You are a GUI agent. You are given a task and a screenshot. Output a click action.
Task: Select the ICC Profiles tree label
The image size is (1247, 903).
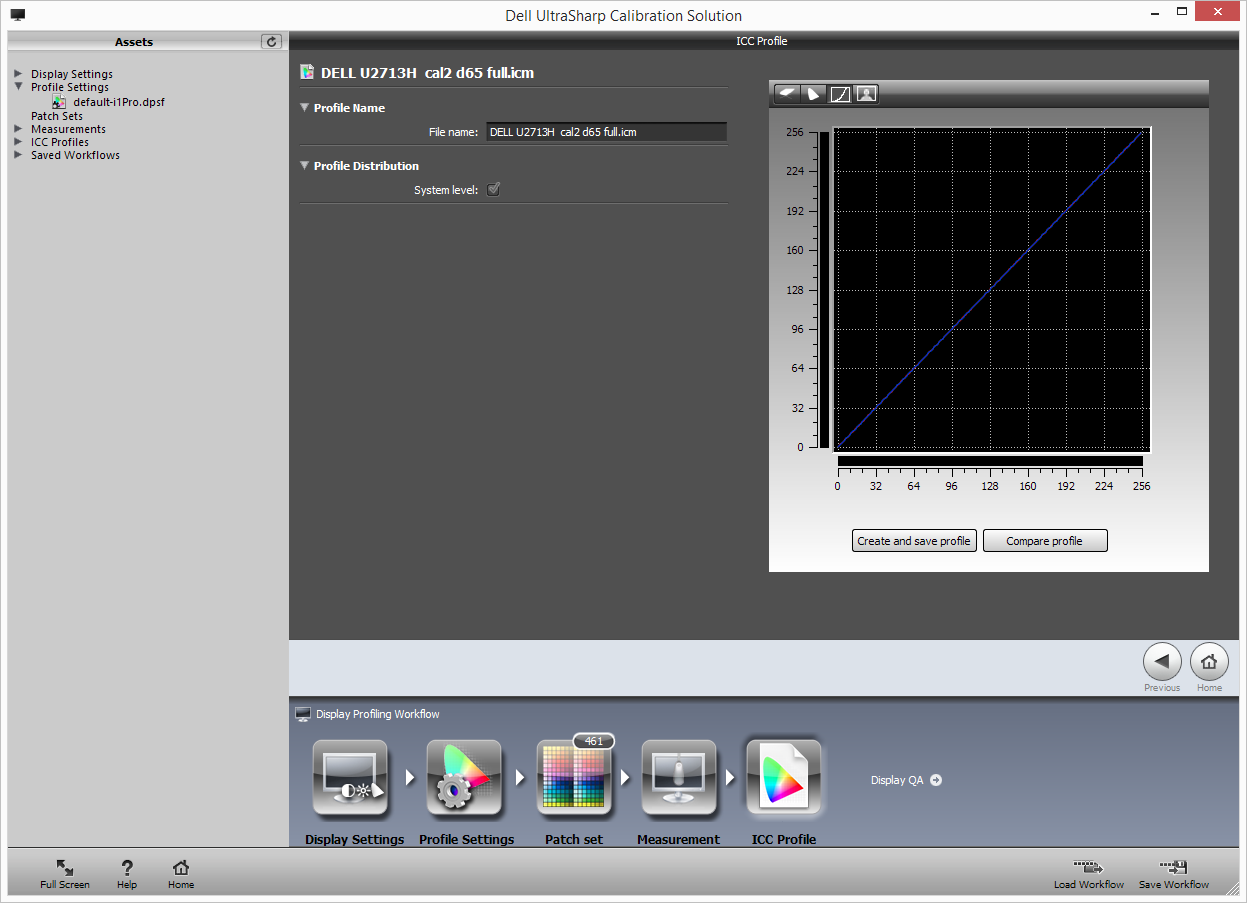pos(60,142)
